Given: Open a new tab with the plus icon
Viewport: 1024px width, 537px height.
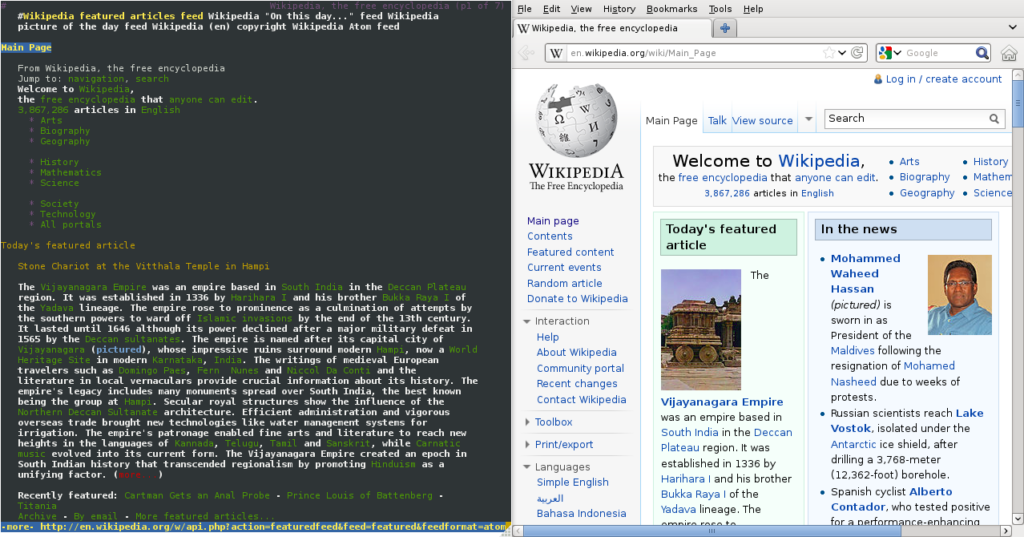Looking at the screenshot, I should (x=725, y=28).
